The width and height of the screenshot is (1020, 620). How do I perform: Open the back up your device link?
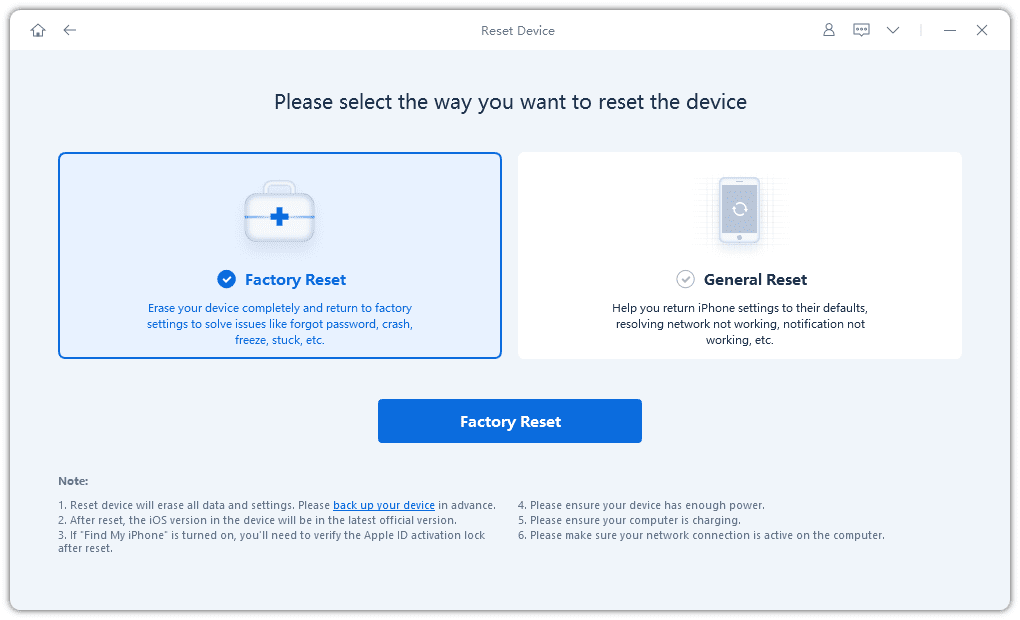(383, 505)
